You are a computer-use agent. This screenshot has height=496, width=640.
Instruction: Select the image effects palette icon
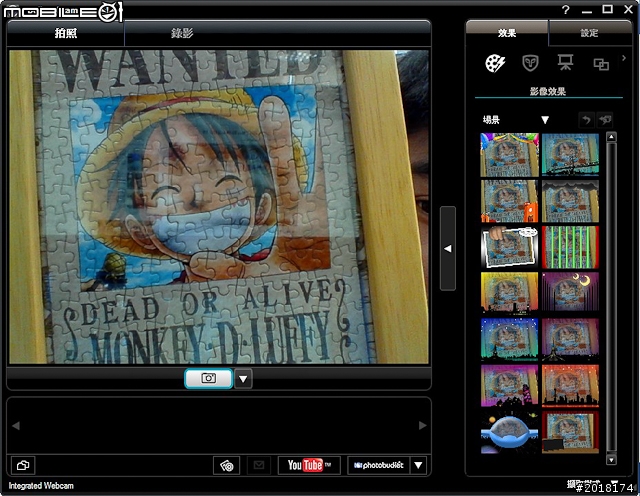click(x=495, y=63)
